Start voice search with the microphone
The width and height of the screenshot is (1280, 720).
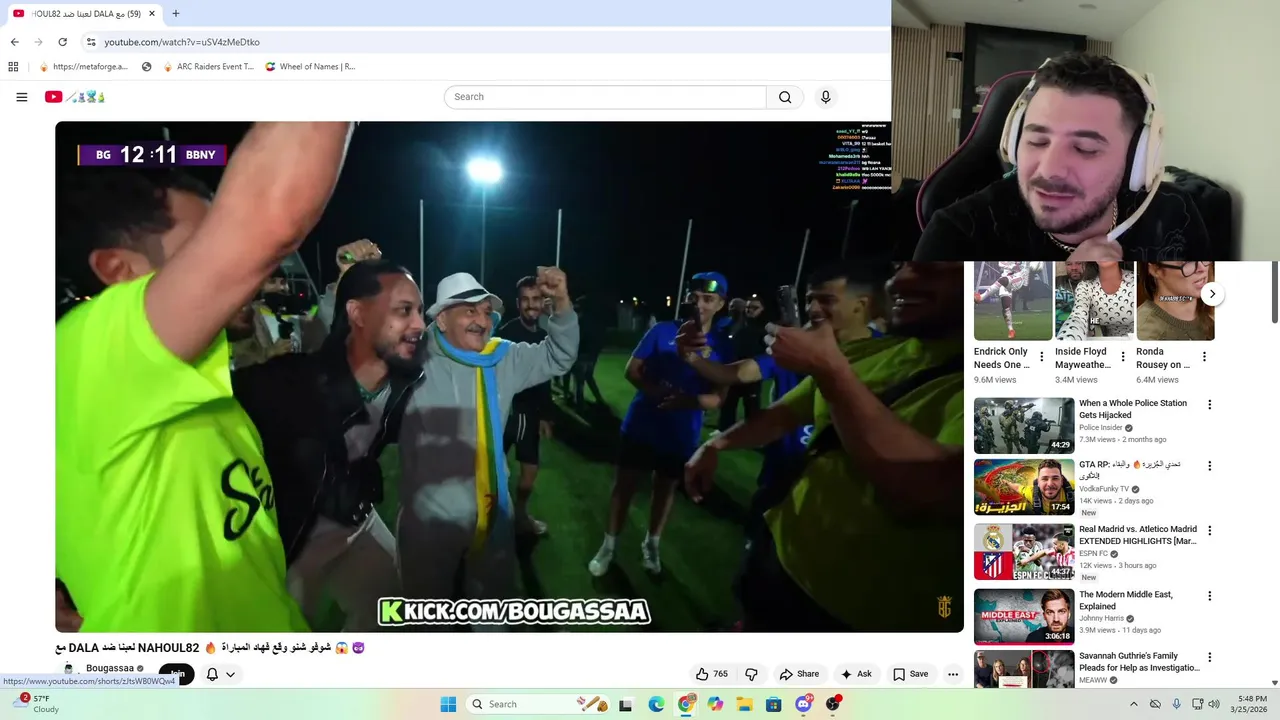pyautogui.click(x=825, y=97)
